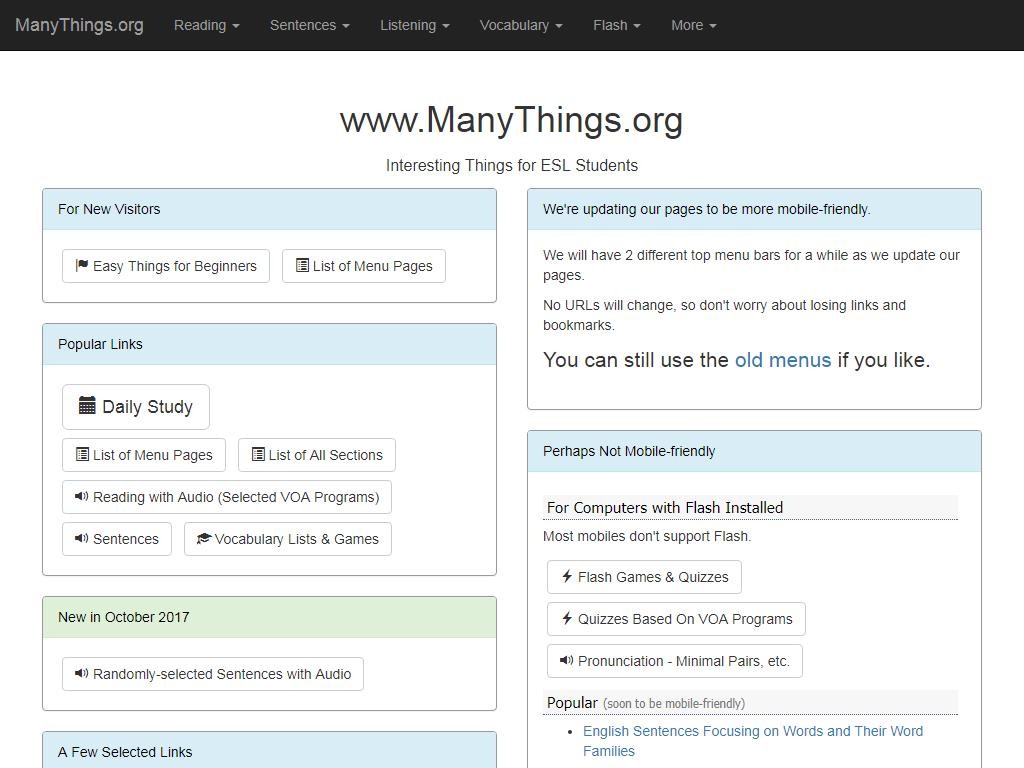
Task: Click the list icon on the List of Menu Pages button under Popular Links
Action: coord(82,454)
